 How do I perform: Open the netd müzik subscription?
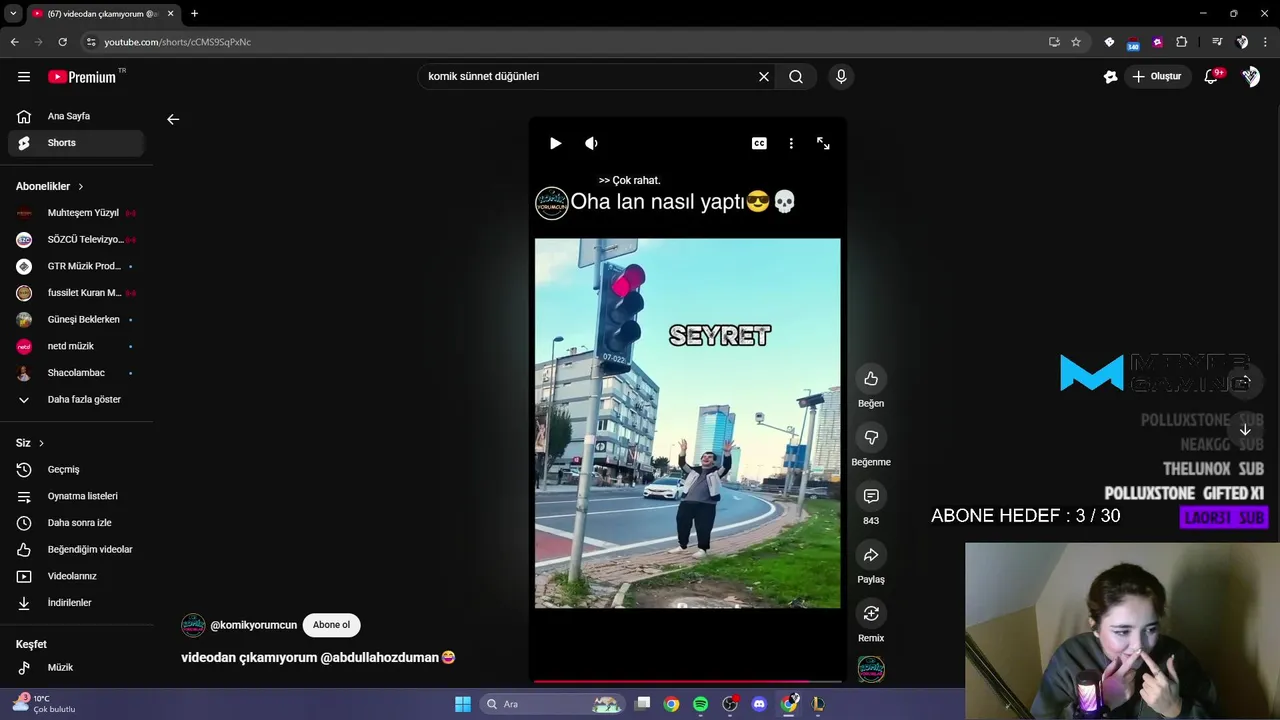(x=76, y=346)
